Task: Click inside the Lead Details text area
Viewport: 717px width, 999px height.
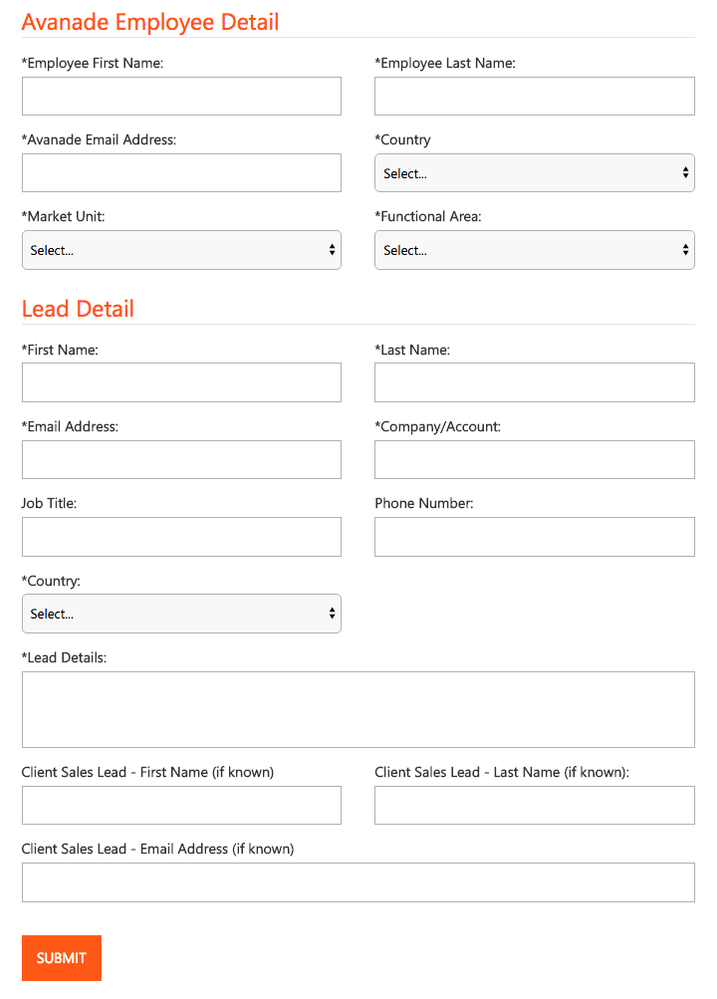Action: pos(358,709)
